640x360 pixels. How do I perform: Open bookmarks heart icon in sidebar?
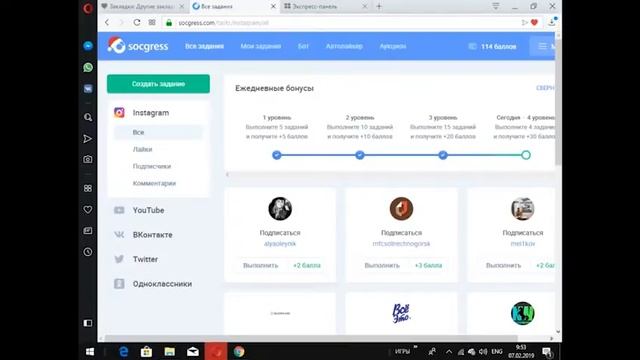click(x=88, y=209)
